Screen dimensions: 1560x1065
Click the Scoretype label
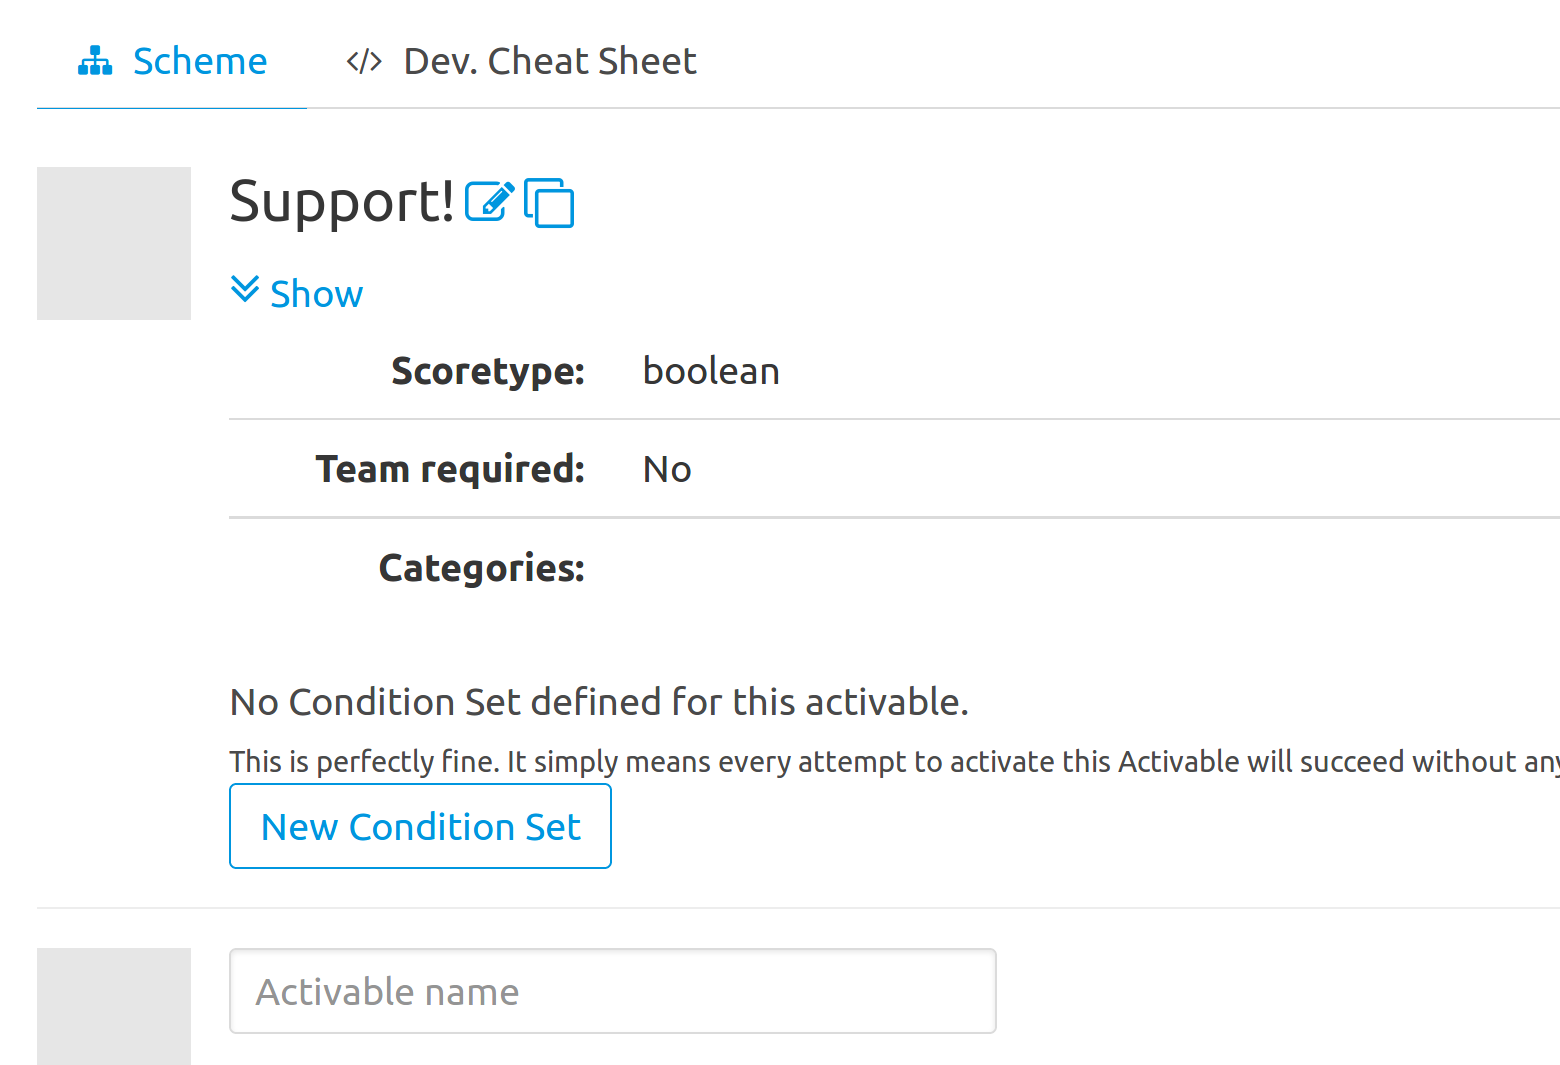[x=488, y=371]
